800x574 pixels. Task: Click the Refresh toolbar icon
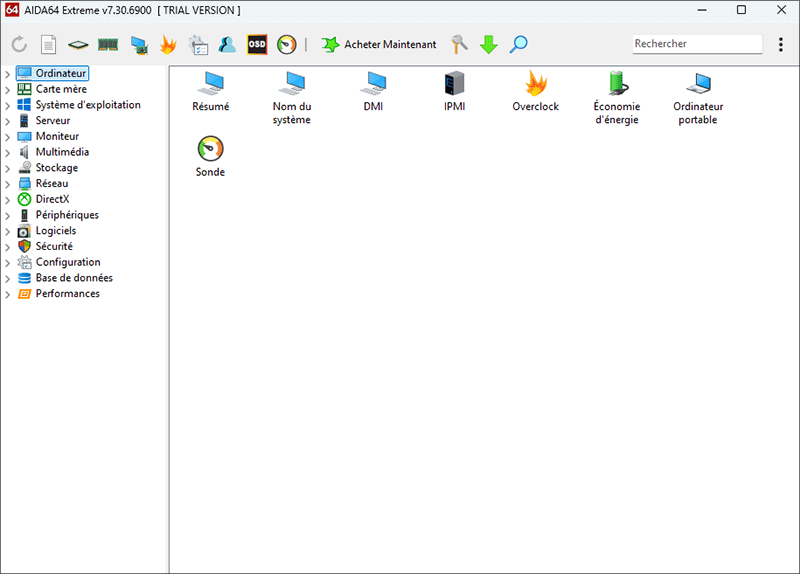[19, 45]
